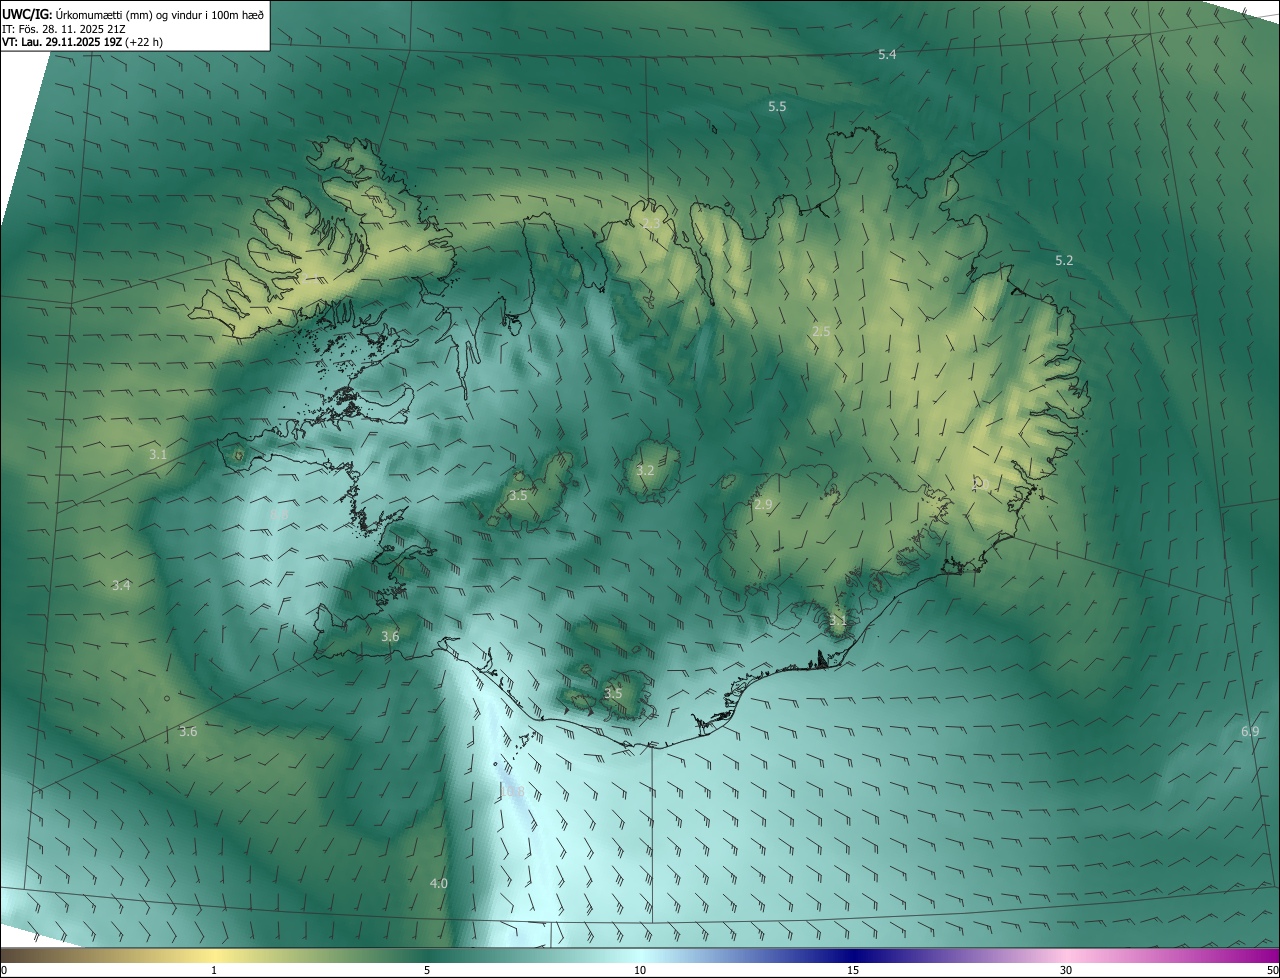Click the 3.1 value label on the southeast coast
1280x978 pixels.
[x=838, y=621]
